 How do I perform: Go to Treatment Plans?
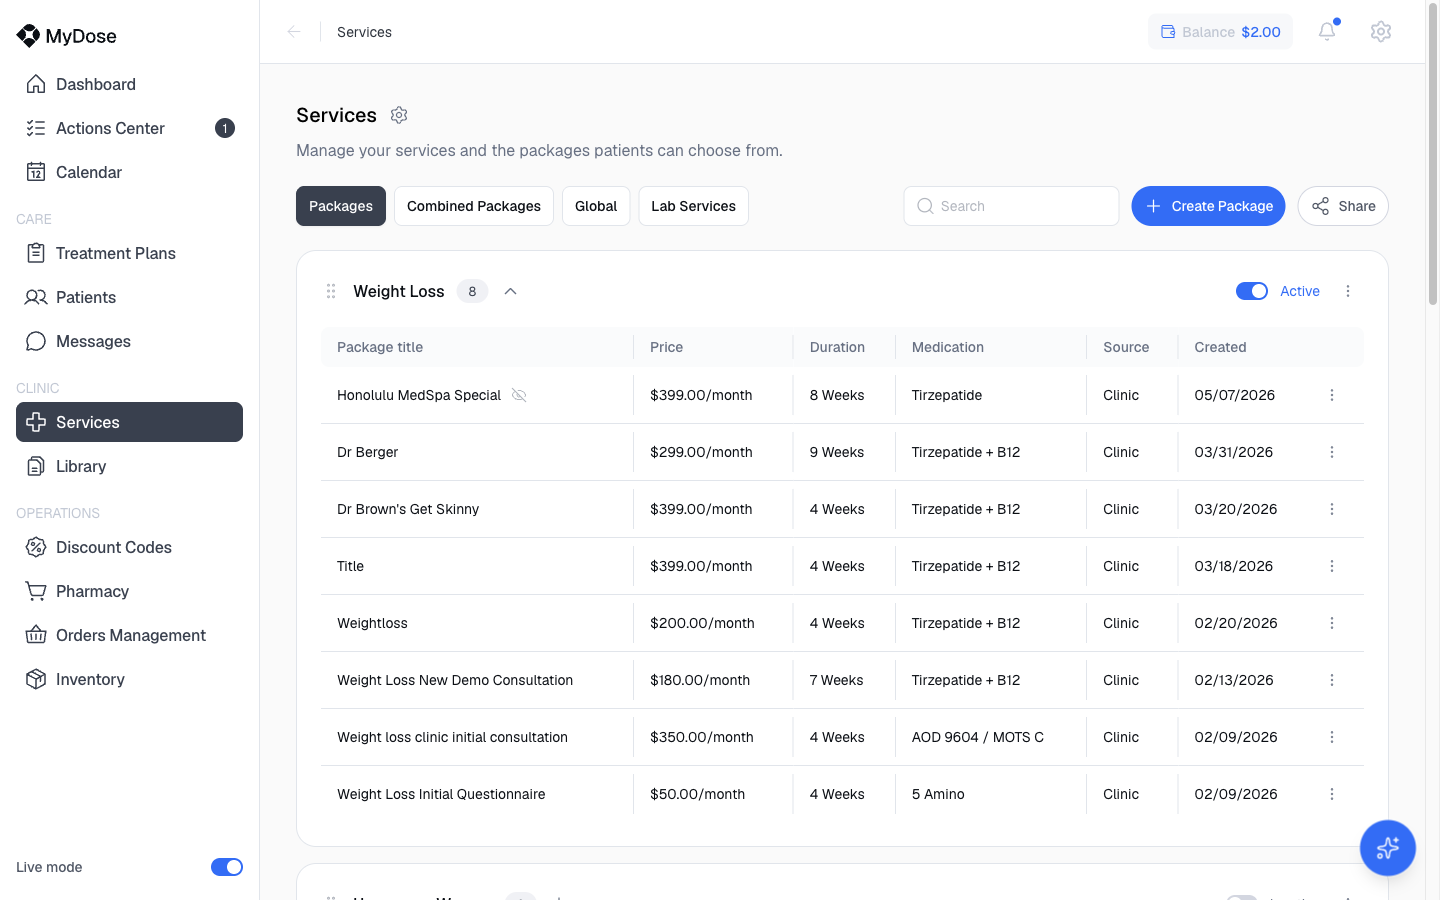(x=129, y=253)
